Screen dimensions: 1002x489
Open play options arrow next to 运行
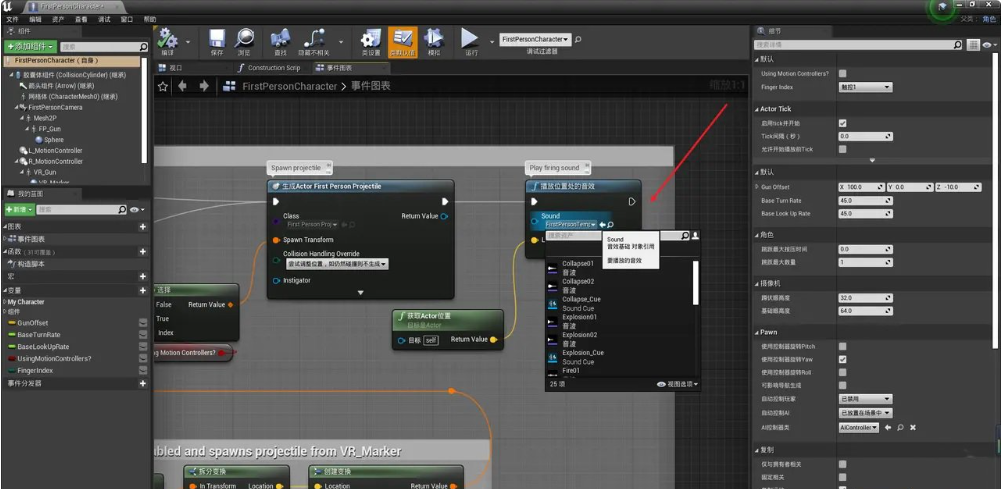tap(491, 42)
